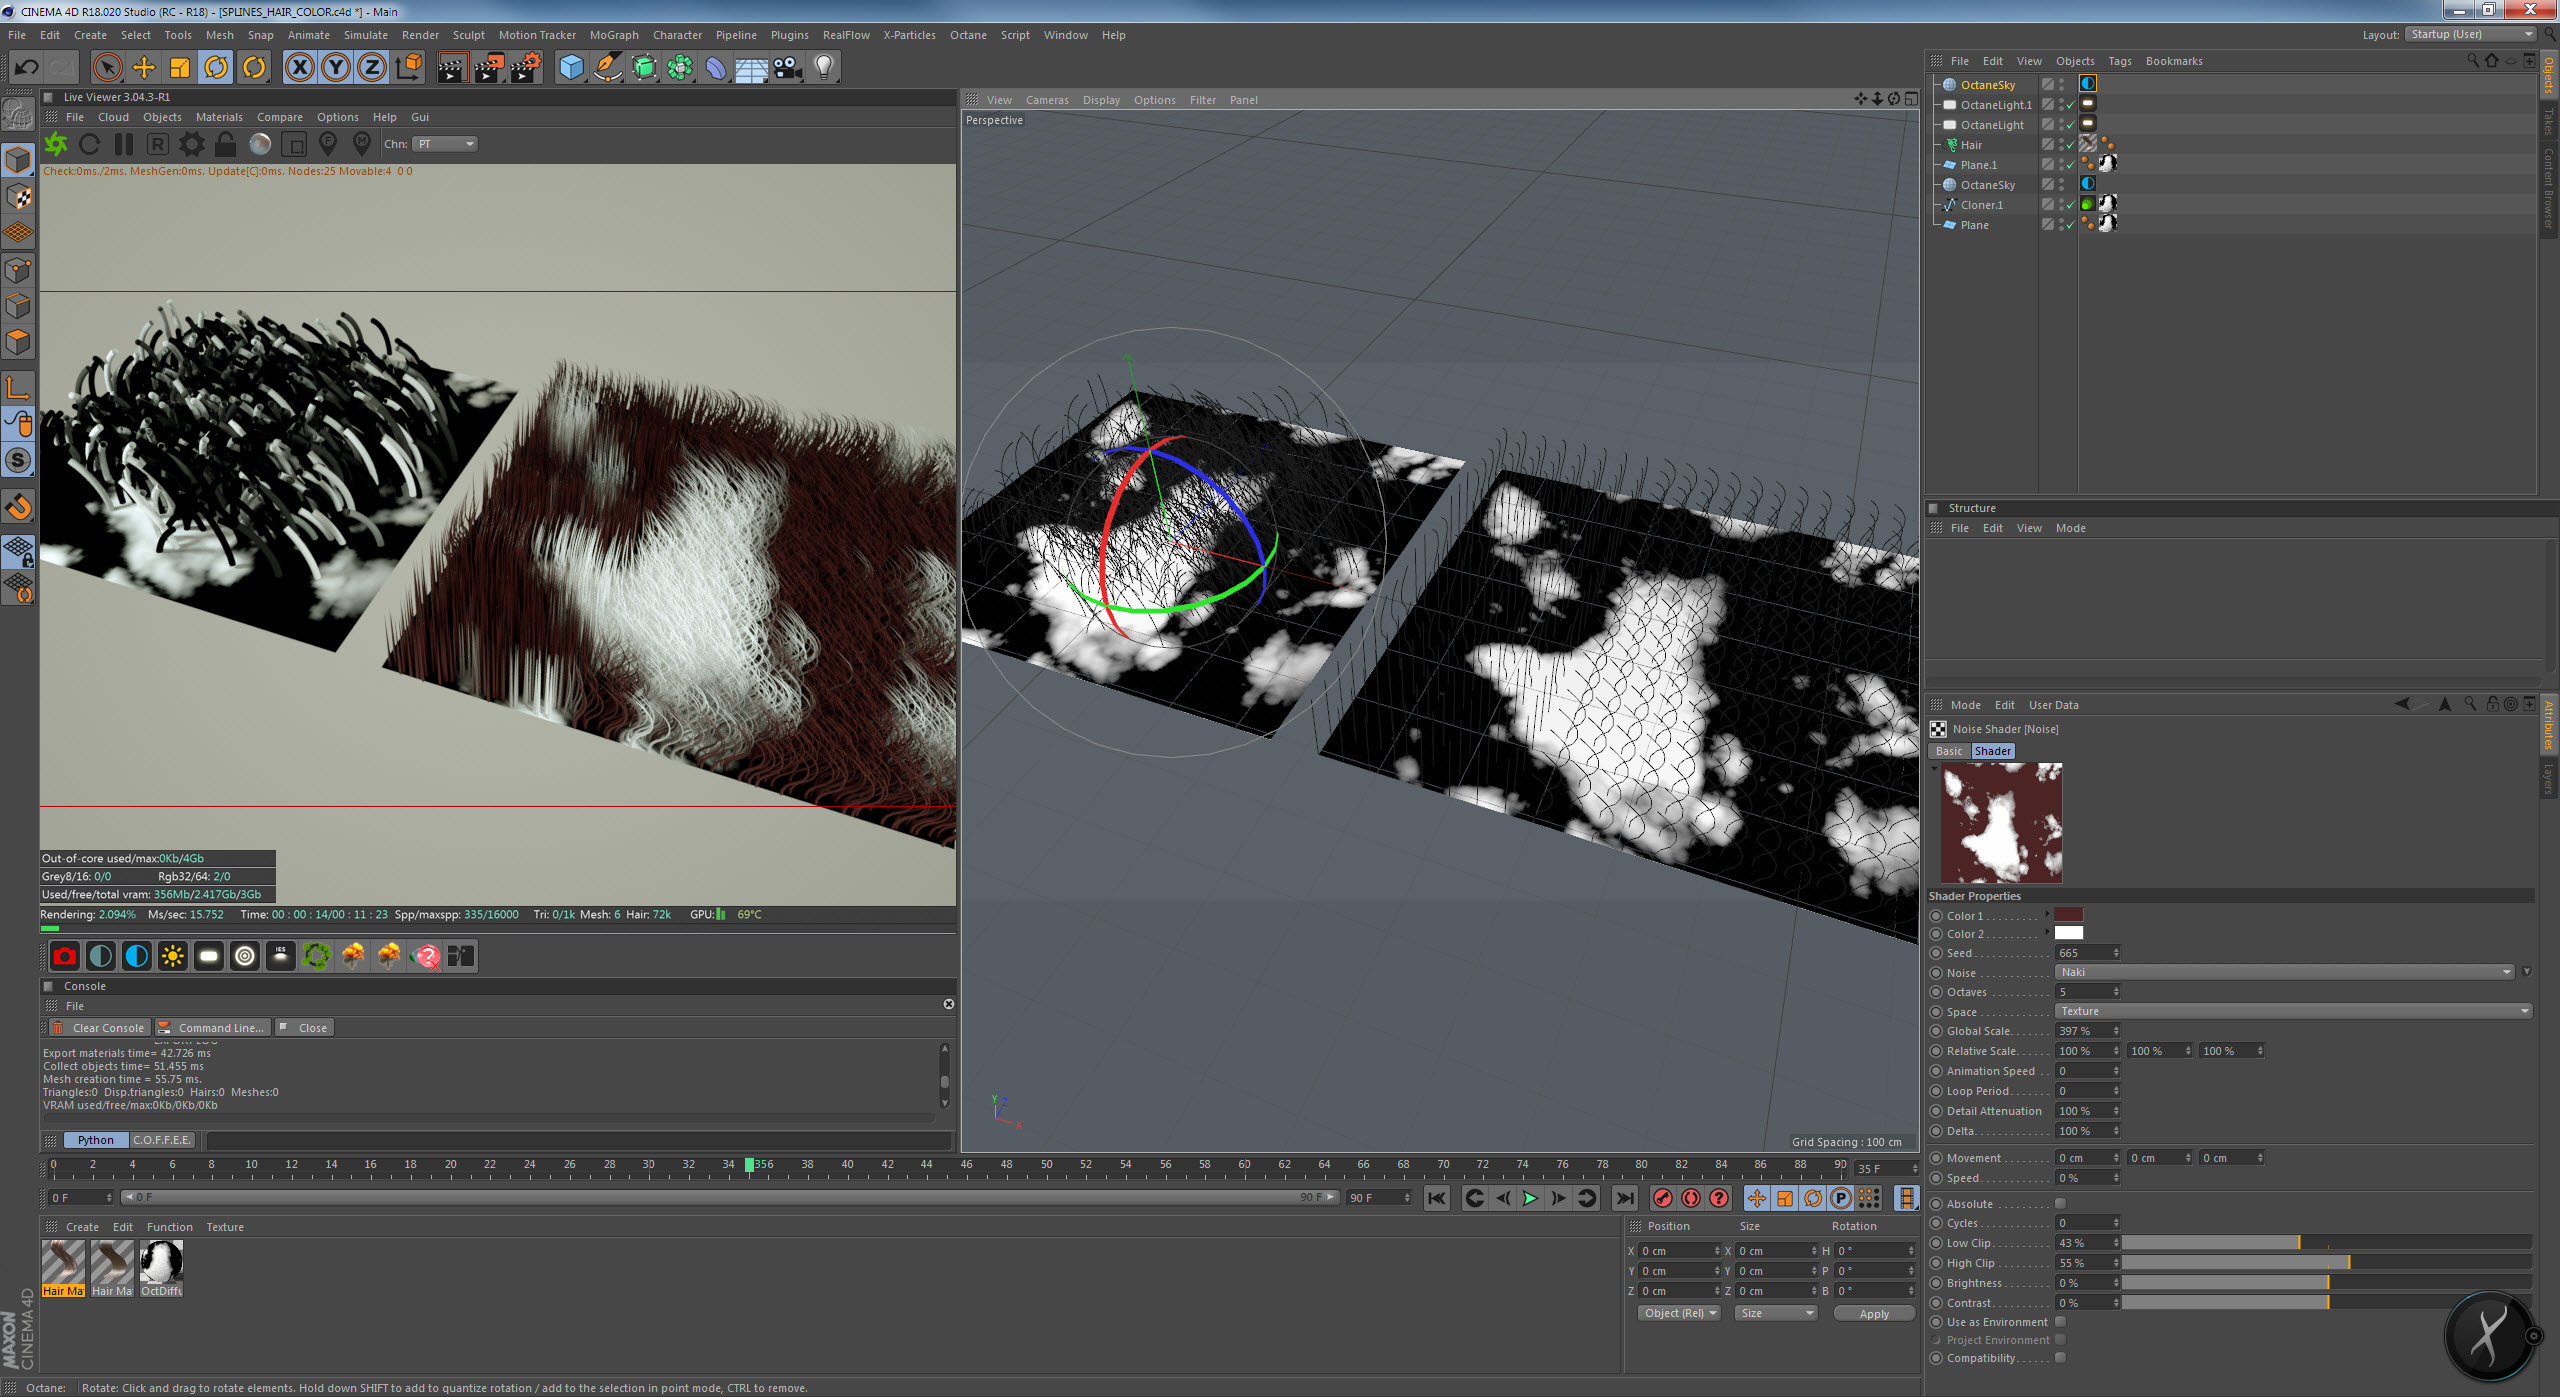Pause rendering in Live Viewer
Screen dimensions: 2560x1397
coord(124,144)
